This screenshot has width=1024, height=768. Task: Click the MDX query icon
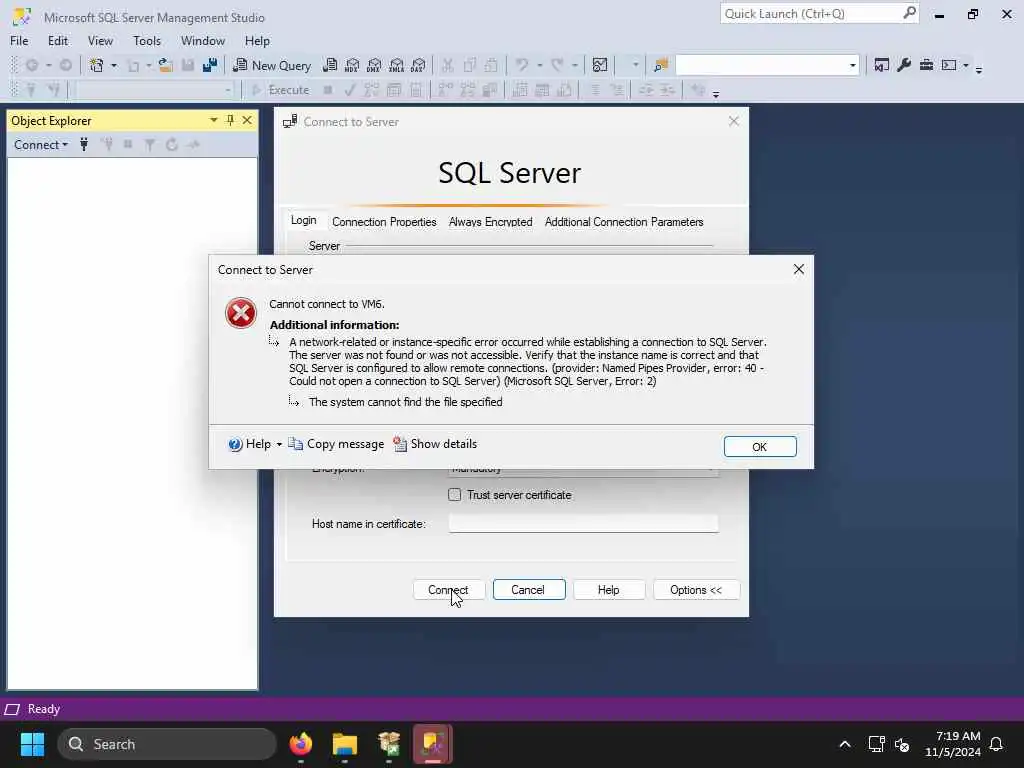352,65
